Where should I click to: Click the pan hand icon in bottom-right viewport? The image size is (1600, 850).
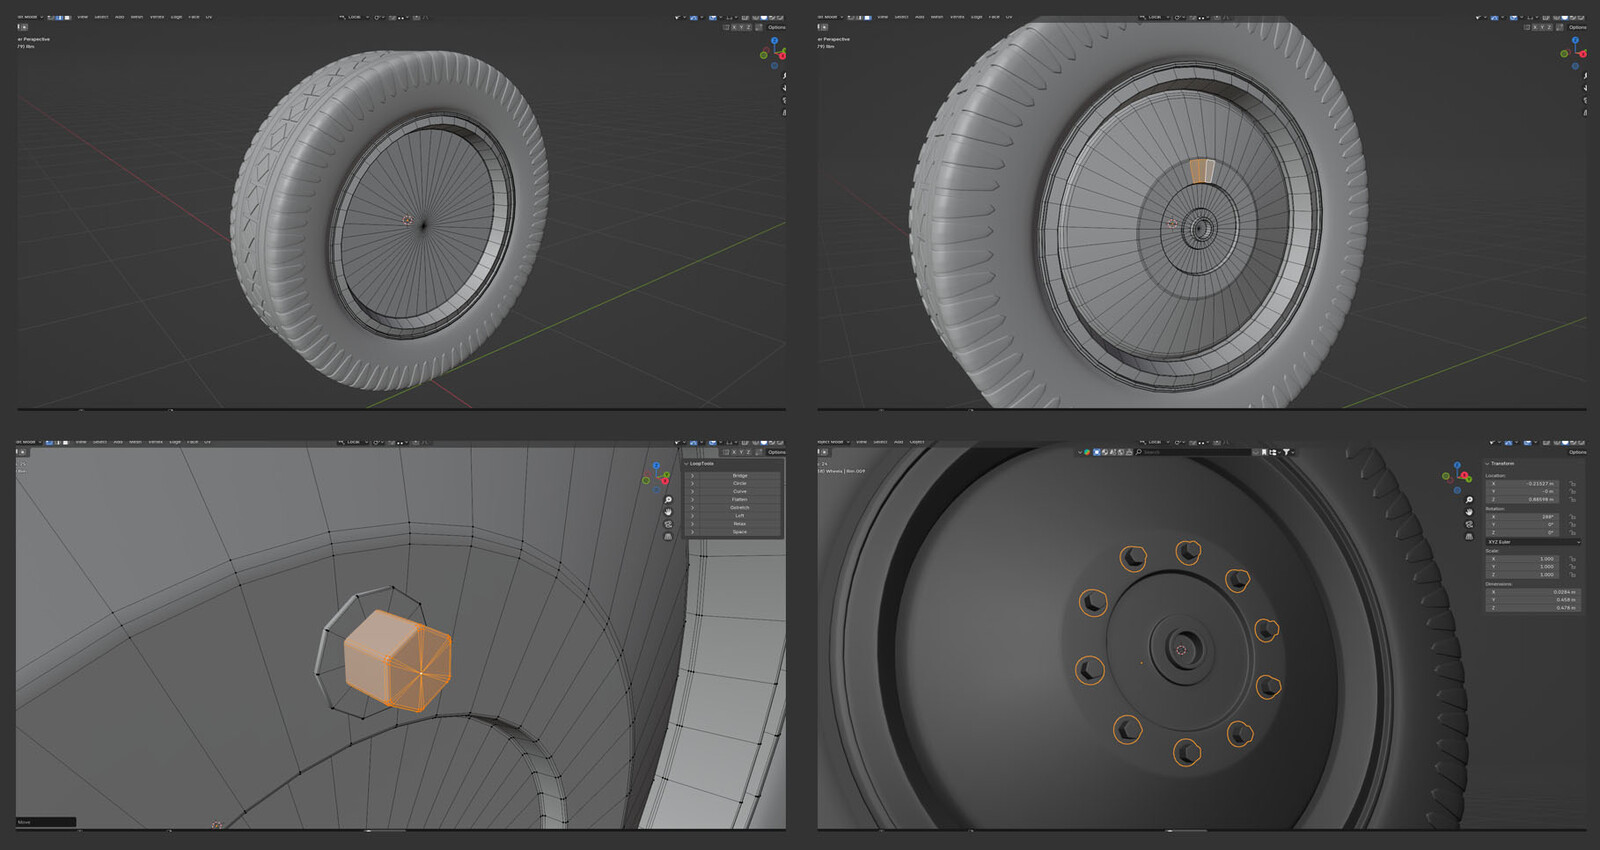coord(1469,512)
